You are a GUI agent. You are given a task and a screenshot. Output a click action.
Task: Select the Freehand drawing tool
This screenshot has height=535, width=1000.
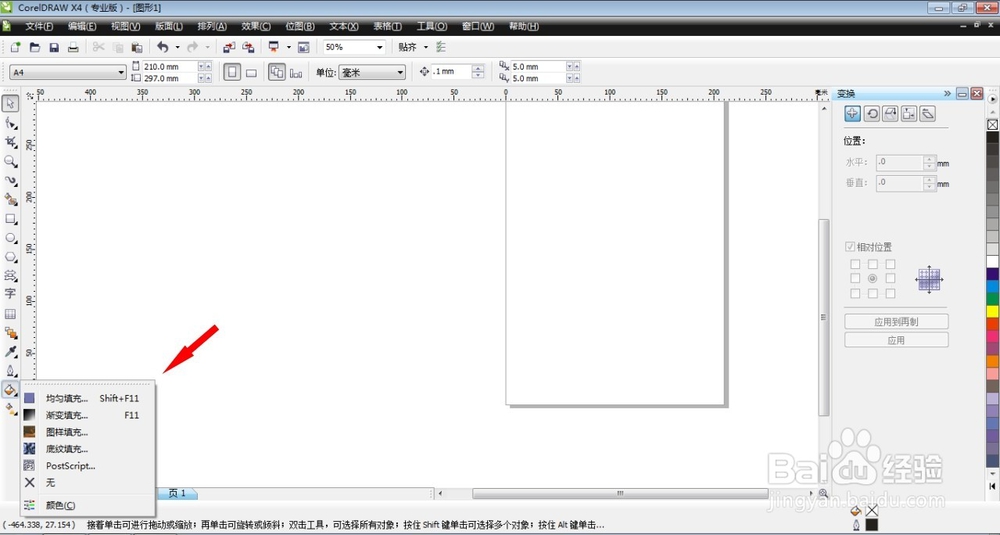11,181
